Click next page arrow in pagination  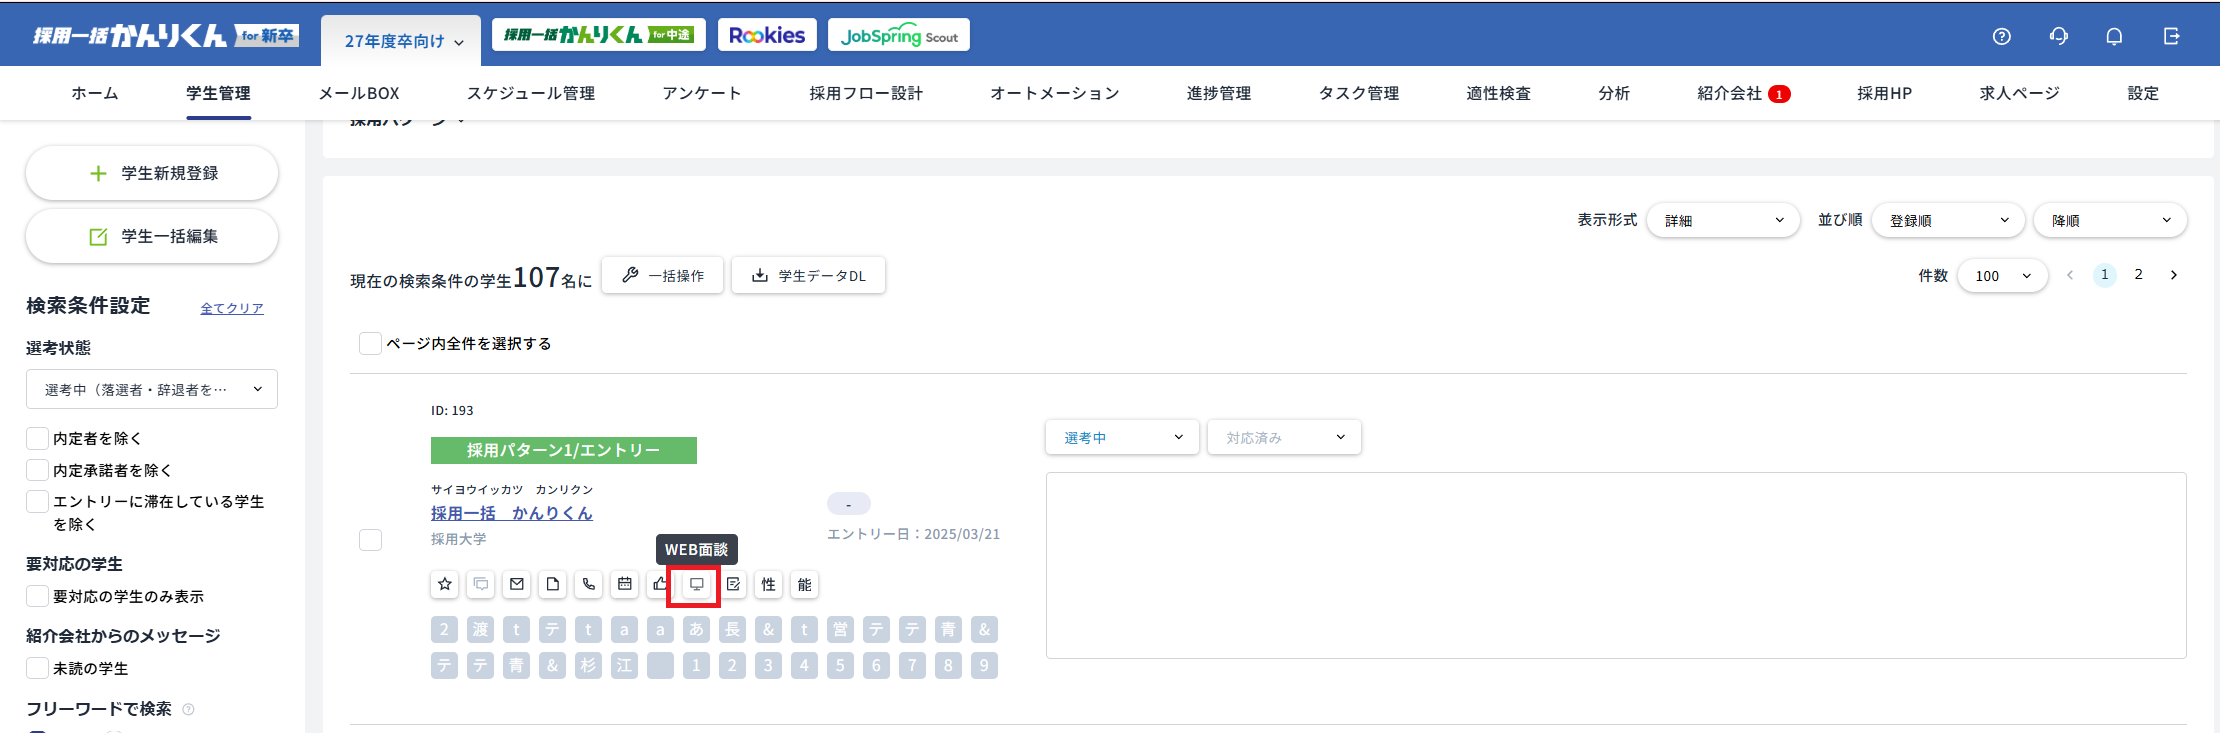coord(2173,274)
